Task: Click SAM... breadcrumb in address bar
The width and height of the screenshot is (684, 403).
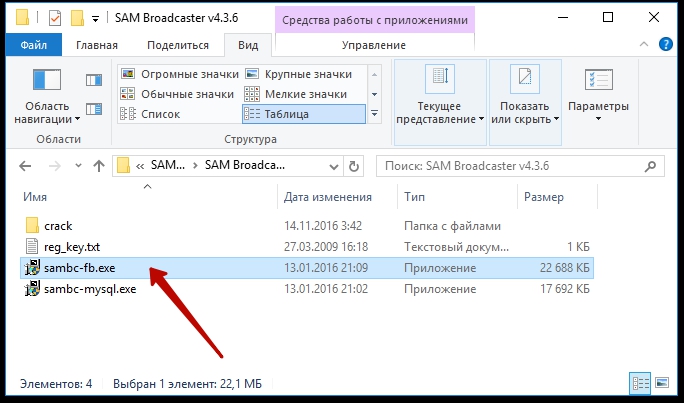Action: 168,165
